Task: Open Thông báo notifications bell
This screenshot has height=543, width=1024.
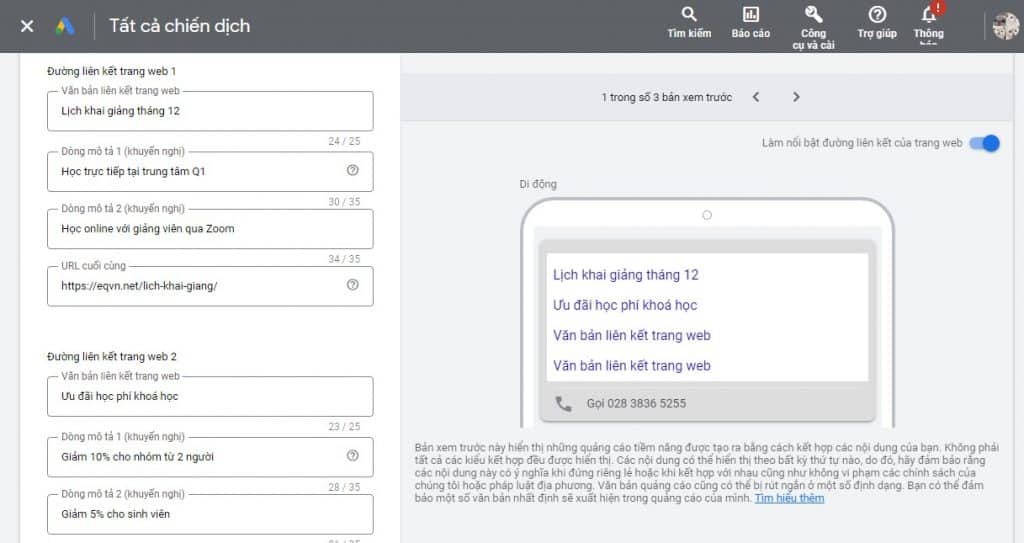Action: point(929,23)
